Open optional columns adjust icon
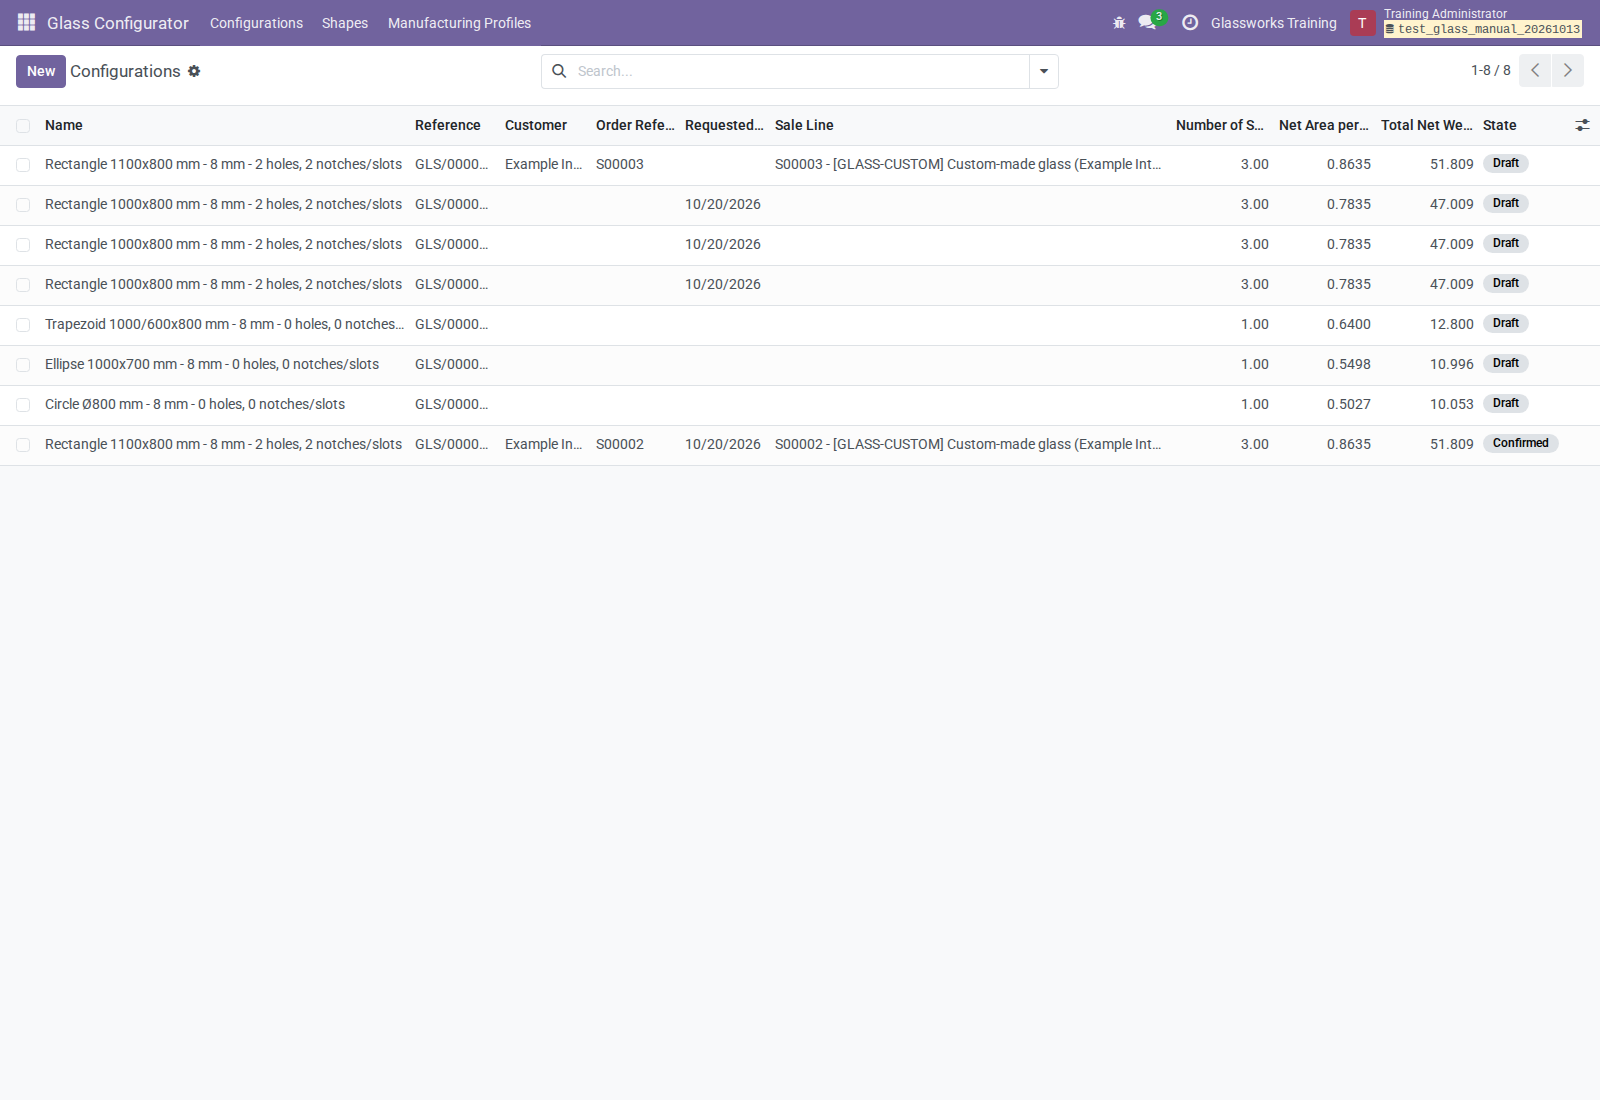The image size is (1600, 1100). pos(1582,125)
